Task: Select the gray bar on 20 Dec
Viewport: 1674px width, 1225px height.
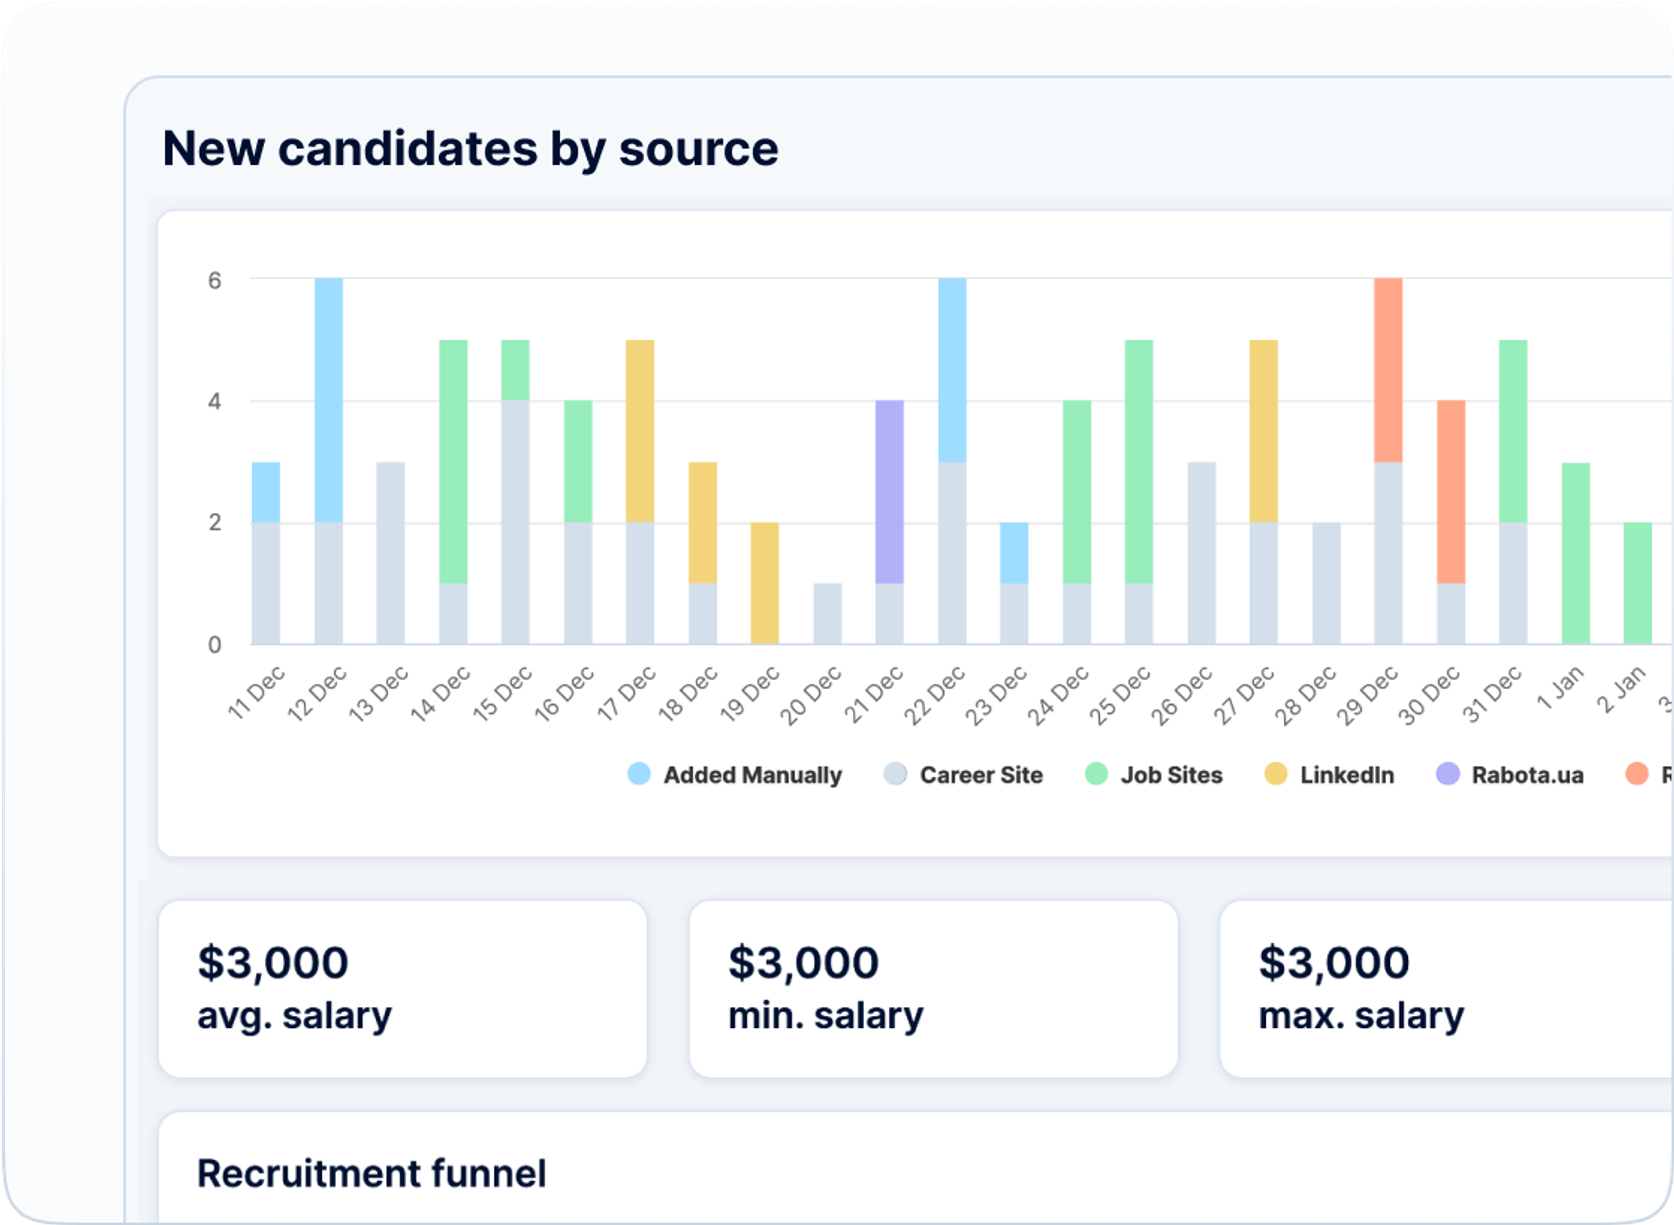Action: pos(827,614)
